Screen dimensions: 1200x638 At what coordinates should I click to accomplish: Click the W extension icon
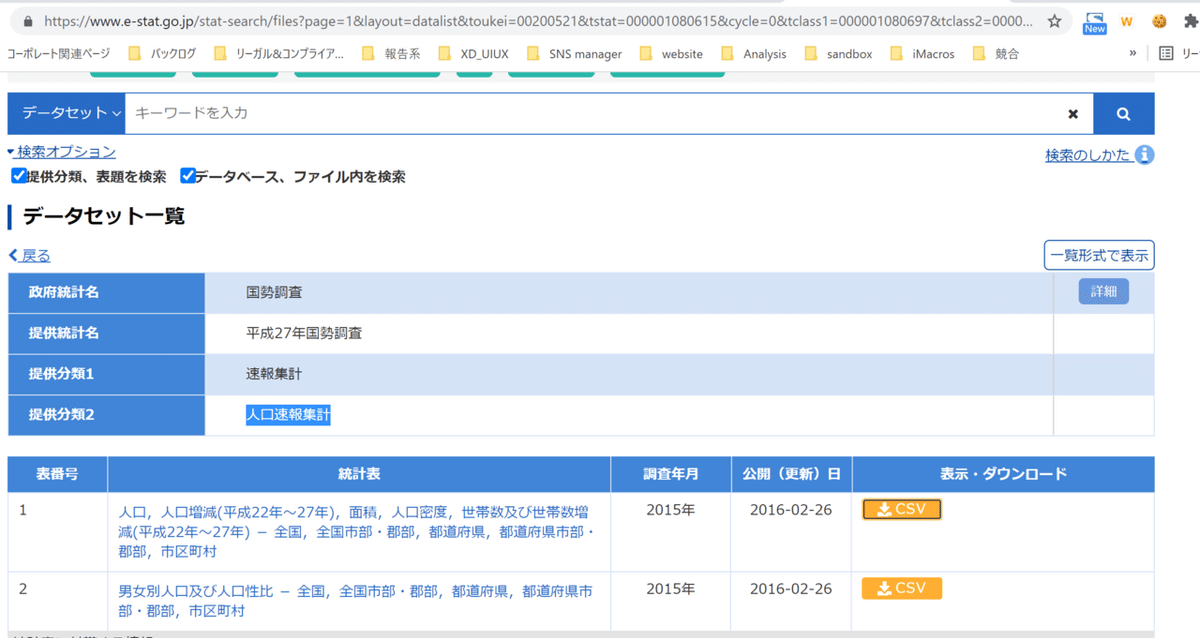coord(1127,19)
